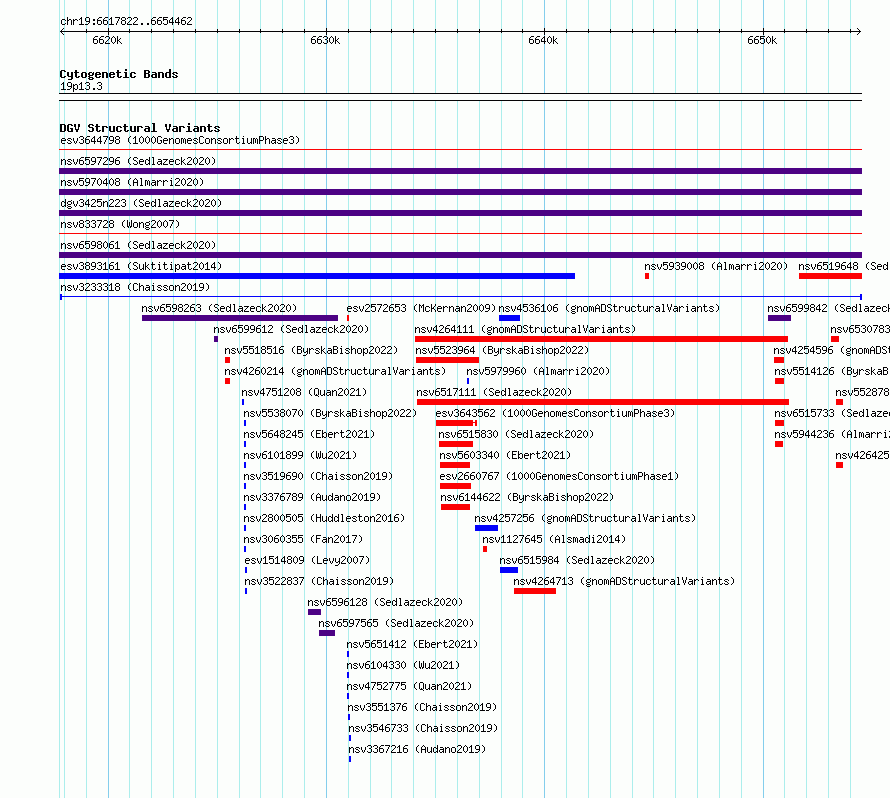Select nsv4752775 (Quan2021) label
This screenshot has height=798, width=890.
pos(409,686)
